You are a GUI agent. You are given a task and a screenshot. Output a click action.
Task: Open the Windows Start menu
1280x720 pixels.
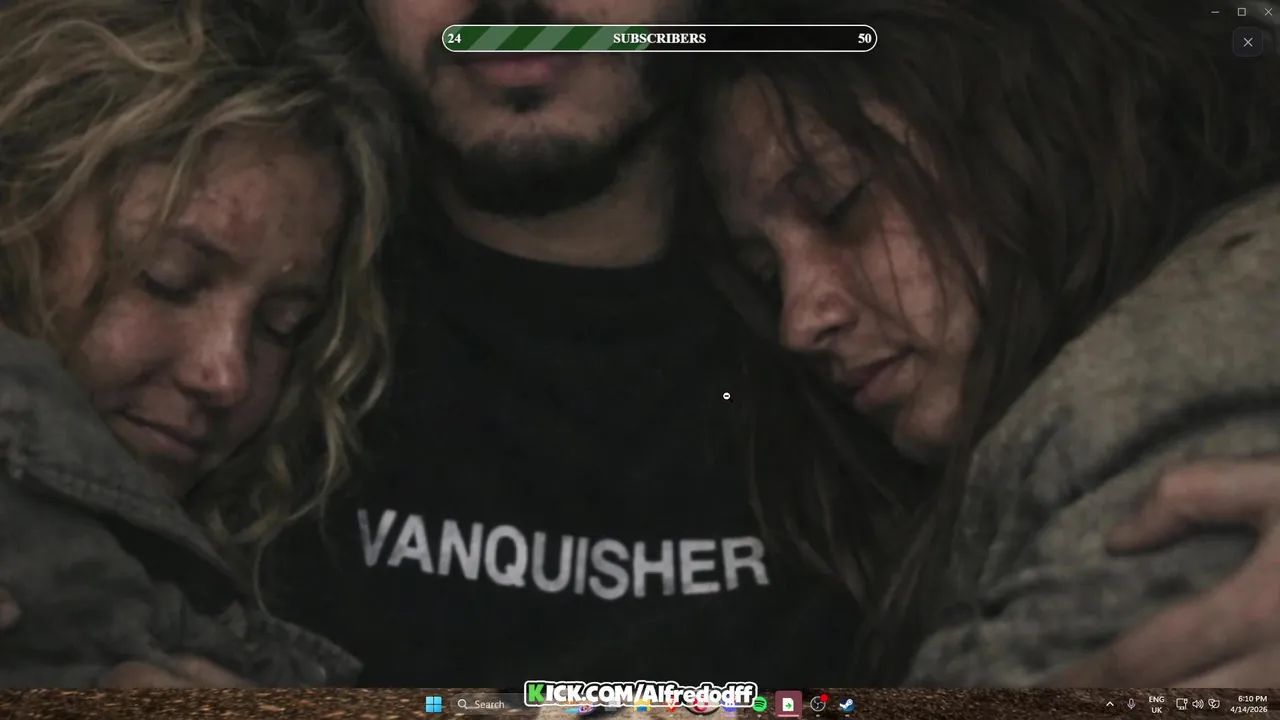(433, 704)
